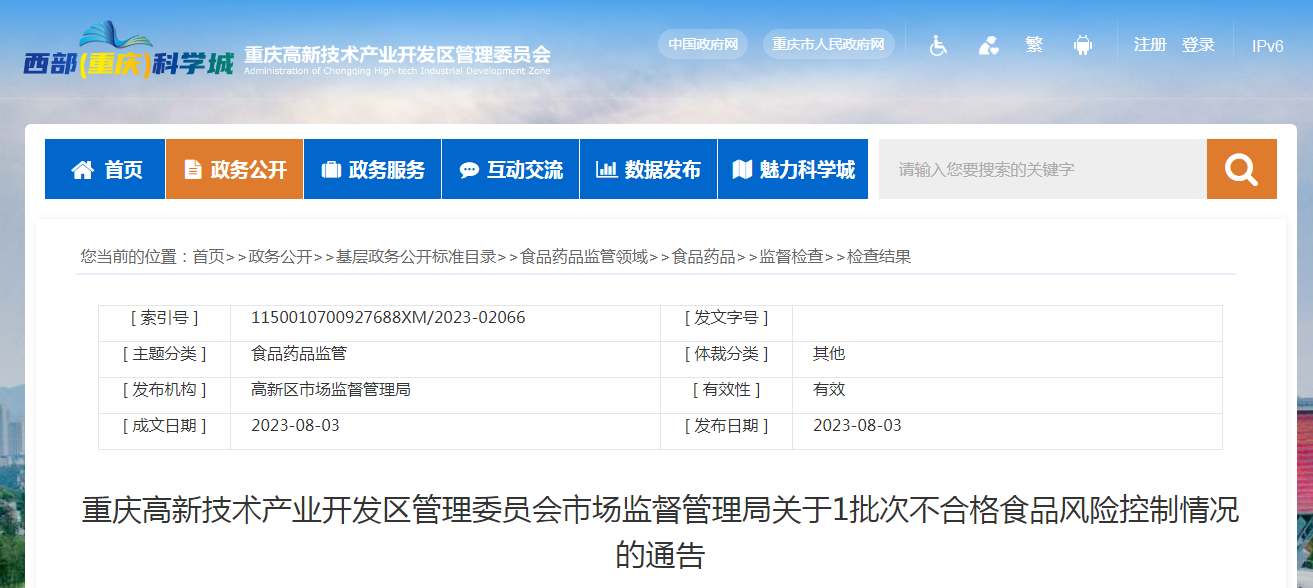Image resolution: width=1313 pixels, height=588 pixels.
Task: Open 中国政府网 link
Action: pos(703,45)
